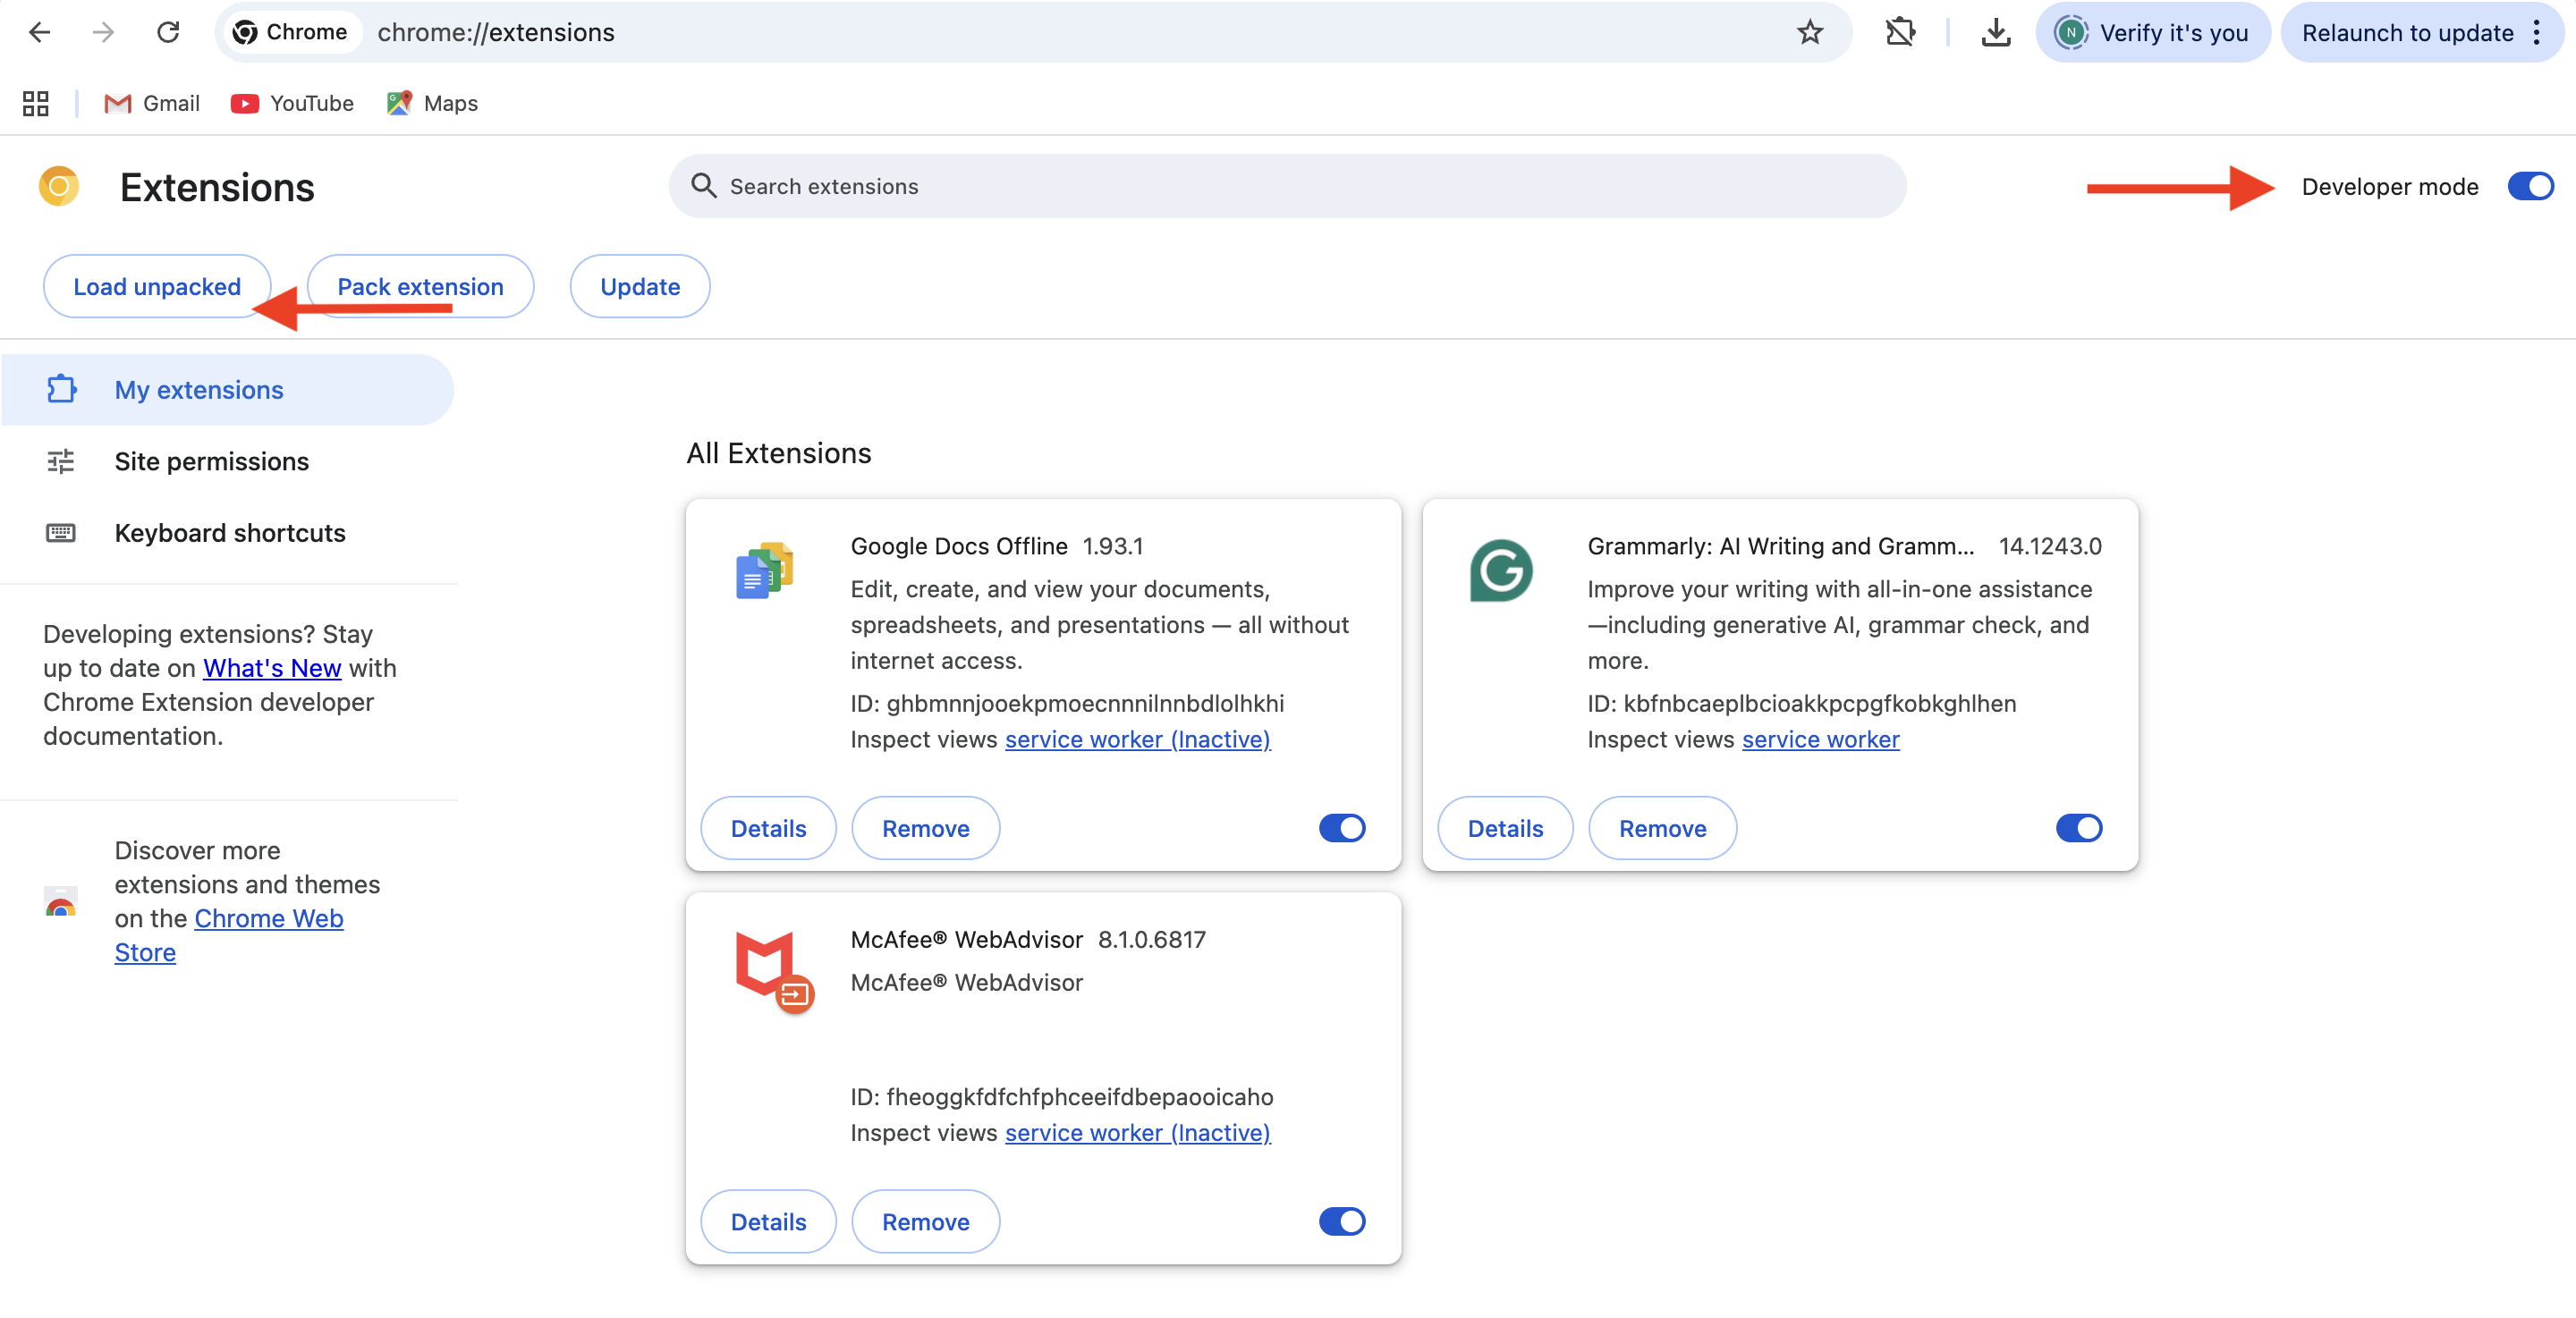
Task: Disable McAfee WebAdvisor extension toggle
Action: 1342,1221
